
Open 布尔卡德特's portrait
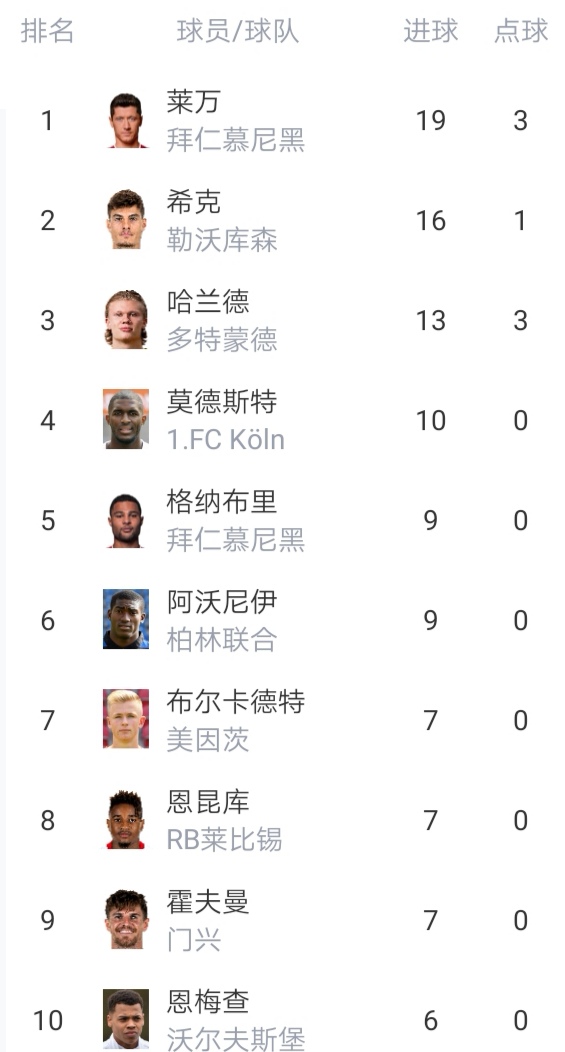(126, 719)
